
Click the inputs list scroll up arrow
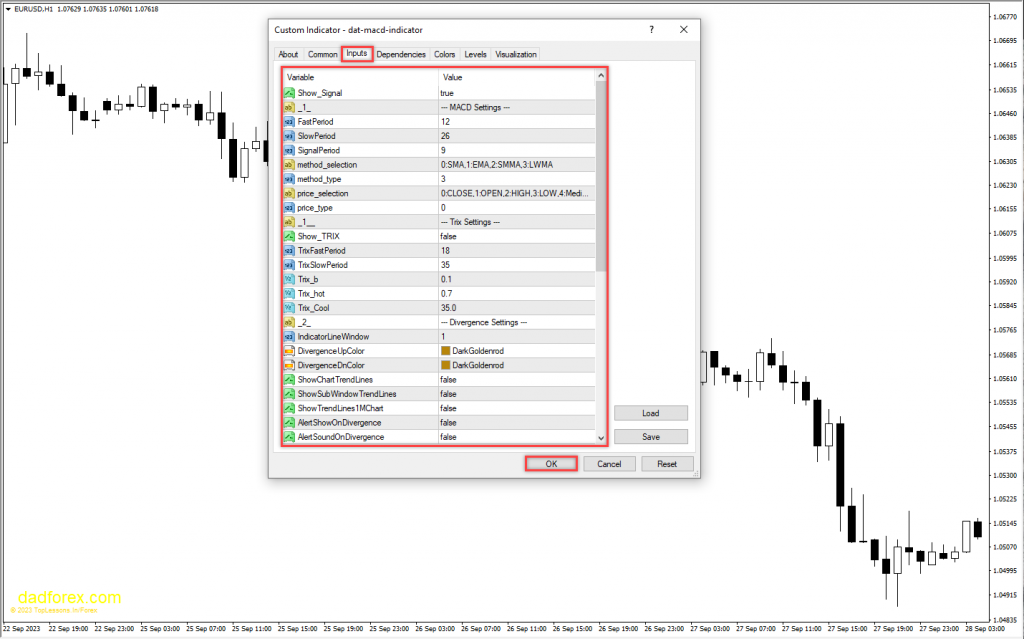point(601,76)
